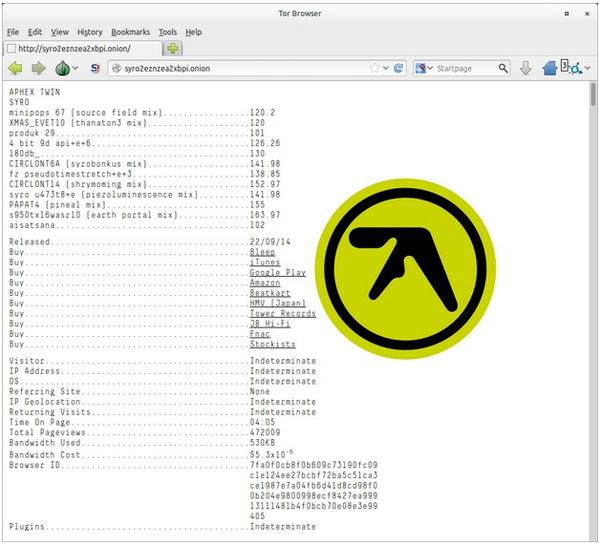Image resolution: width=600 pixels, height=545 pixels.
Task: Maximize the Tor Browser window
Action: [x=567, y=13]
